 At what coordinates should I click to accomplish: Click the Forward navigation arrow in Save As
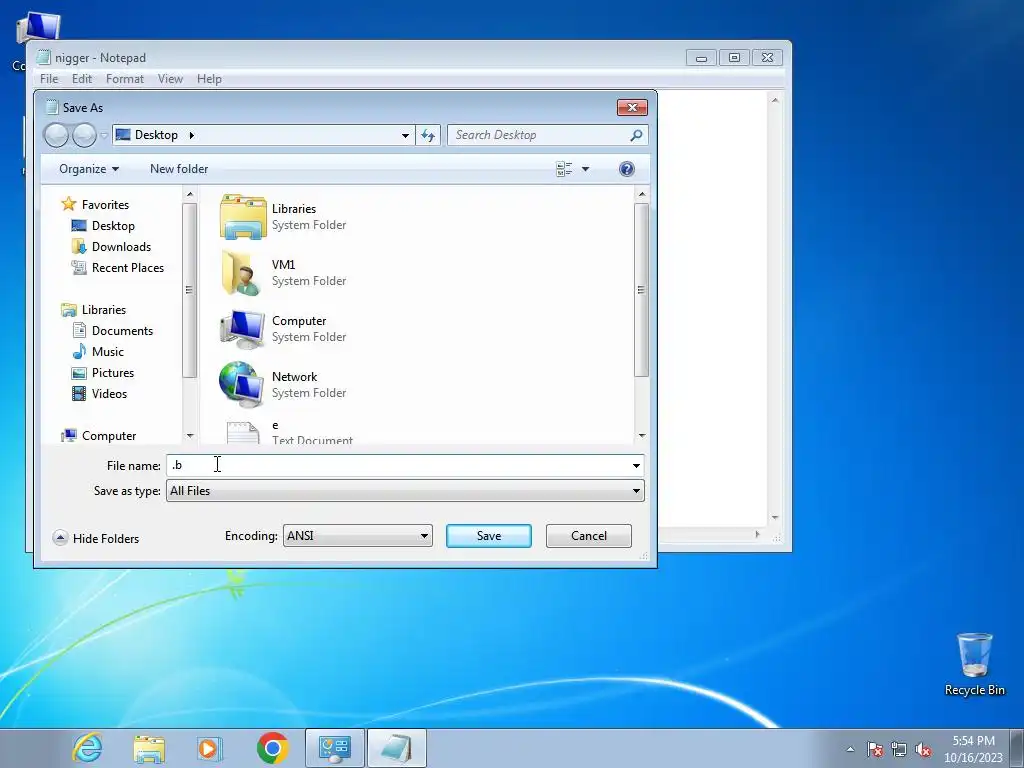tap(84, 135)
